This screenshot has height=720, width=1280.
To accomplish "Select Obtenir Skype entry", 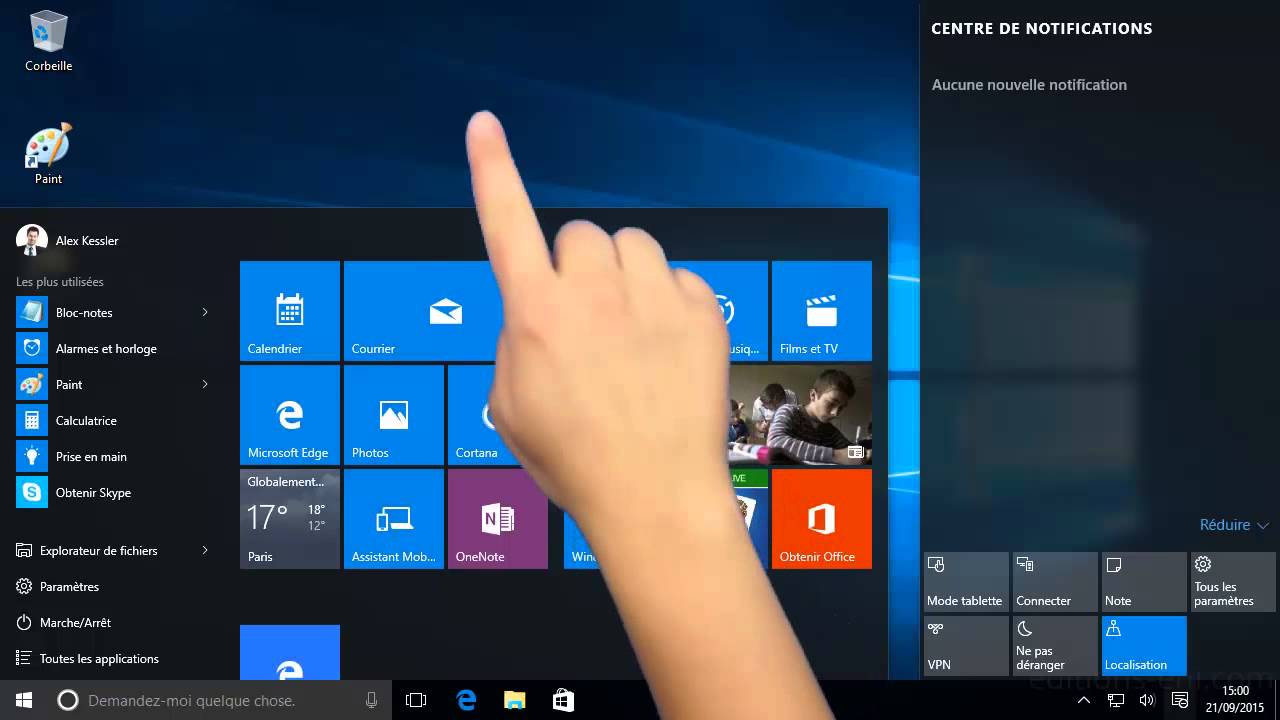I will coord(110,492).
